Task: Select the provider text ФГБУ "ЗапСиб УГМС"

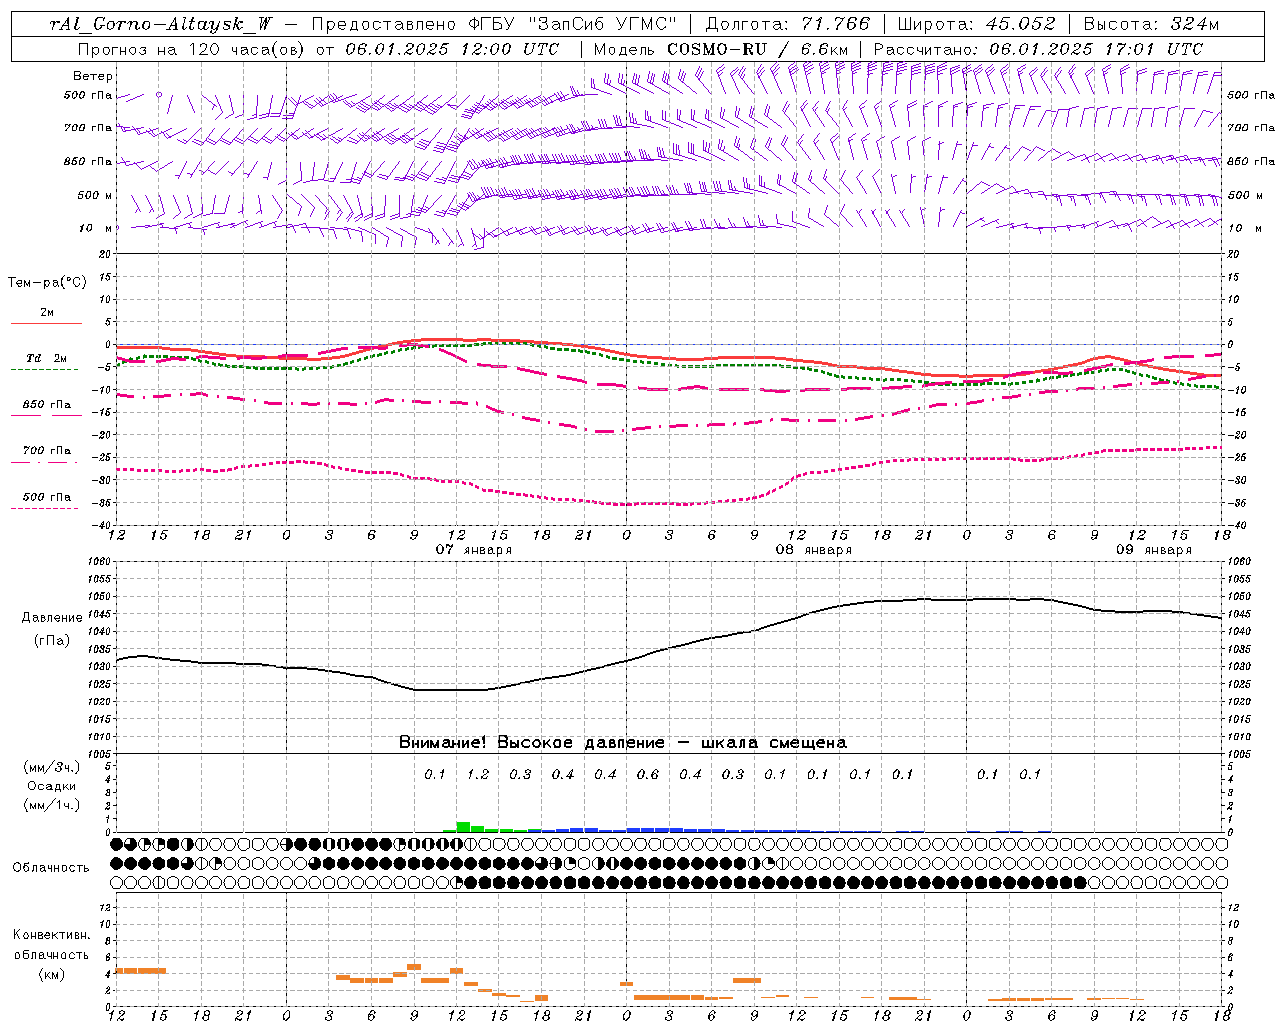Action: tap(572, 24)
